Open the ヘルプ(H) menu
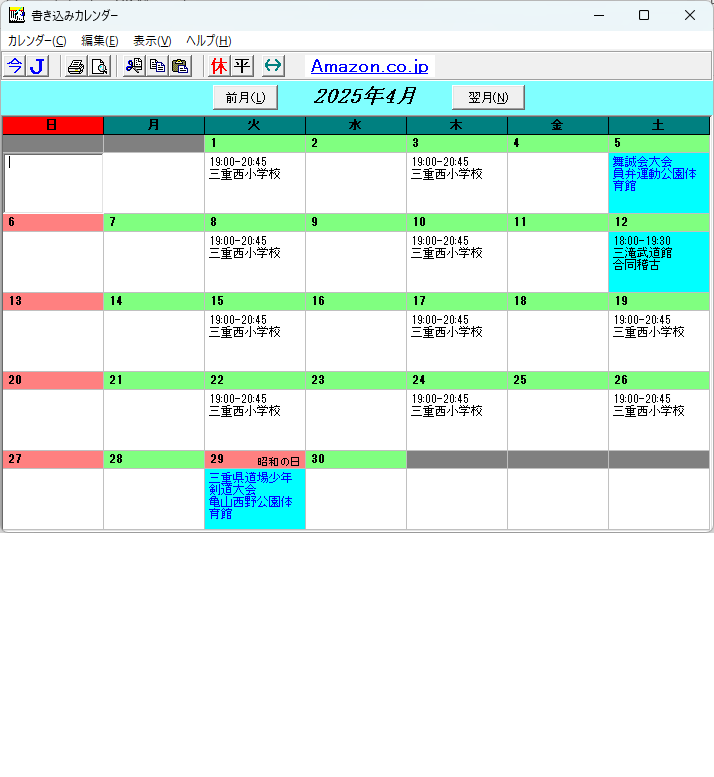The image size is (714, 777). pyautogui.click(x=208, y=41)
